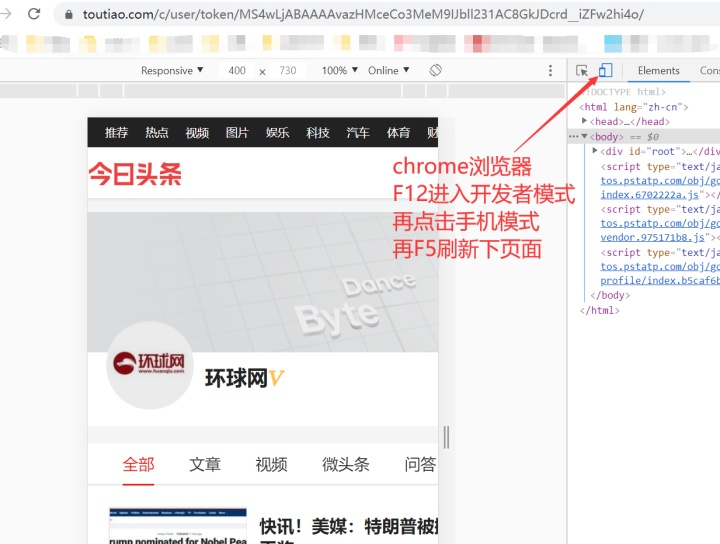Collapse the body element node
The width and height of the screenshot is (720, 544).
point(584,136)
